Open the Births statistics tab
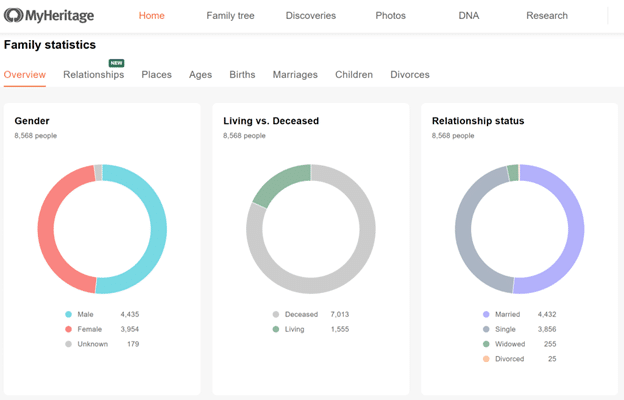 tap(242, 74)
